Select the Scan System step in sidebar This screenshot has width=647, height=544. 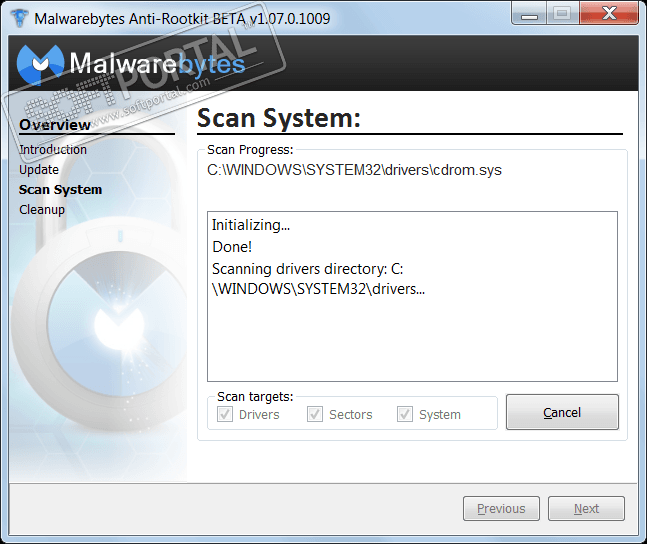click(60, 189)
